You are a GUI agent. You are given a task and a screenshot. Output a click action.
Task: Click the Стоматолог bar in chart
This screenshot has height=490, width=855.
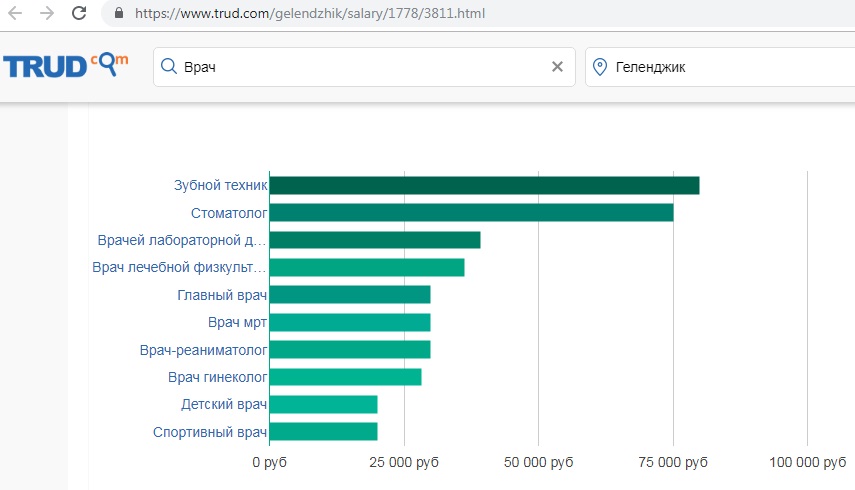coord(472,213)
